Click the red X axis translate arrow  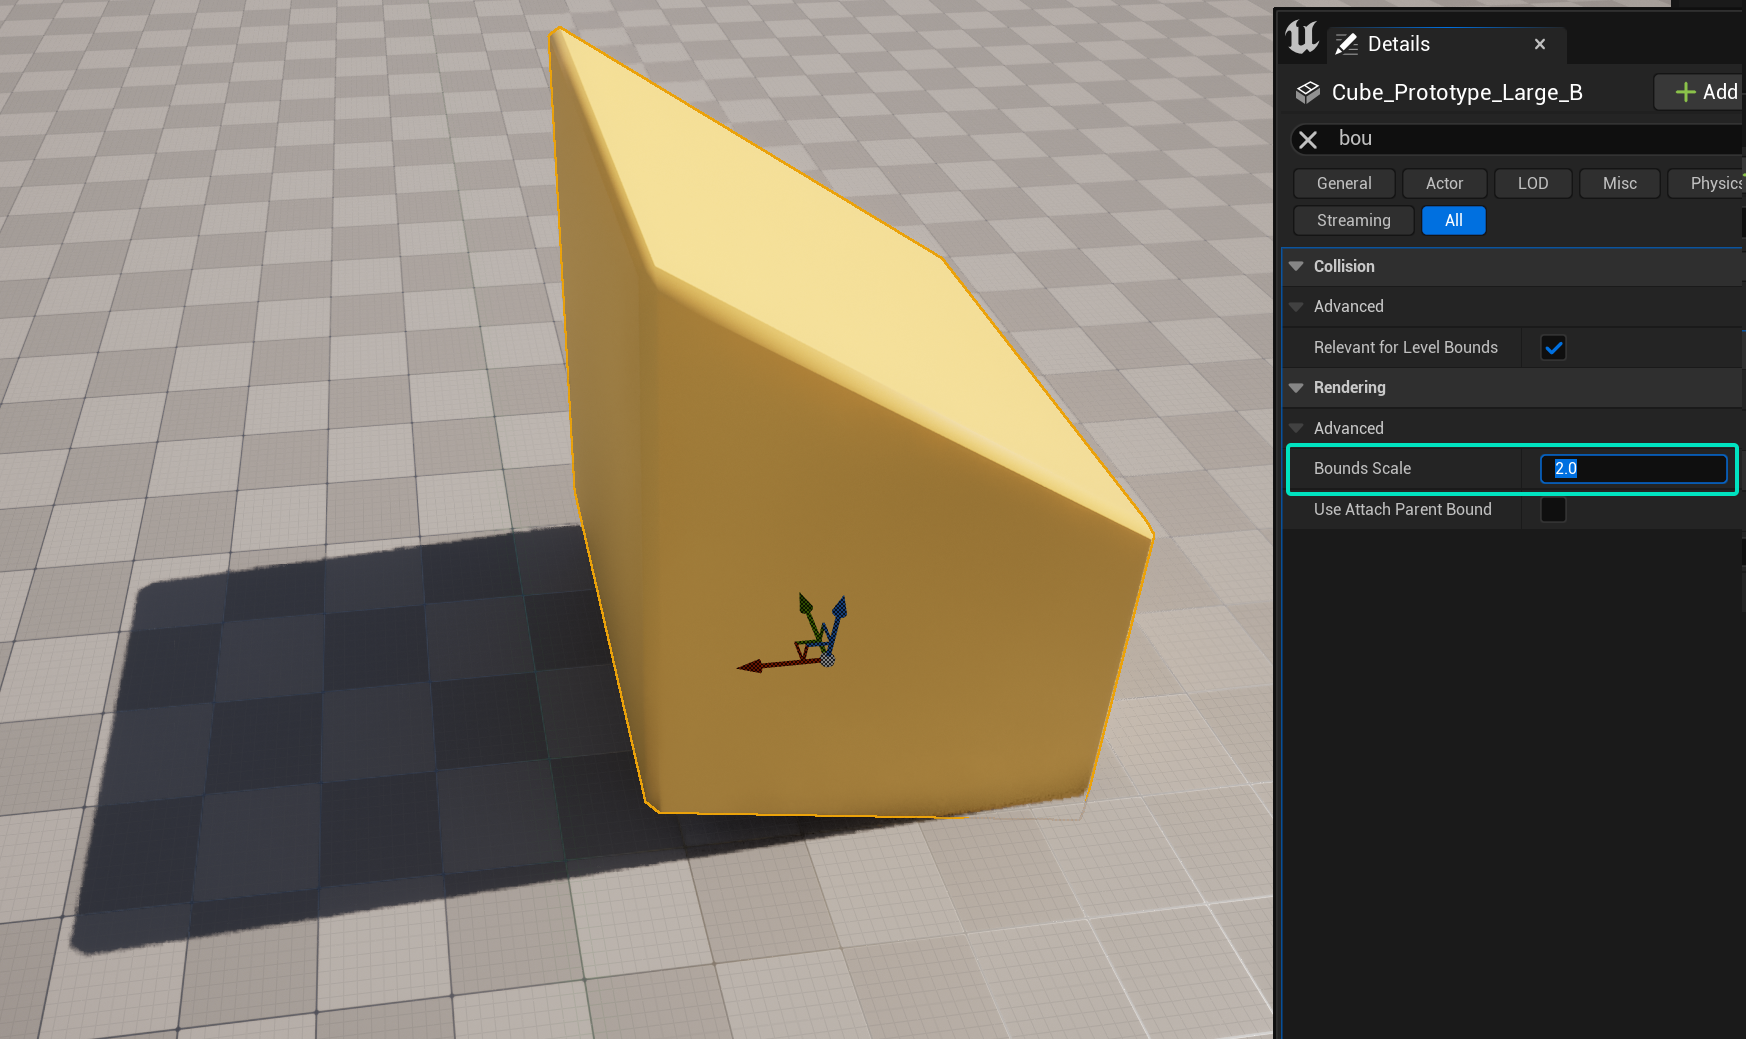[x=752, y=666]
